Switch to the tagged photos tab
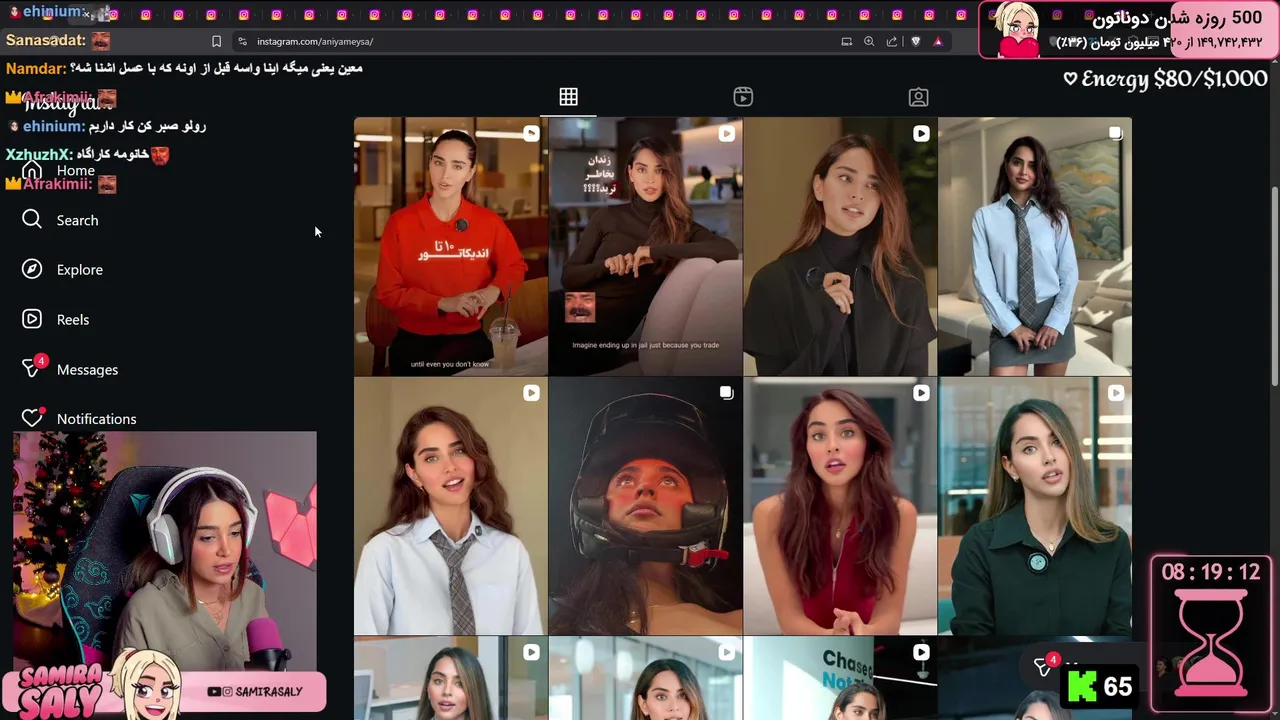This screenshot has width=1280, height=720. coord(918,97)
